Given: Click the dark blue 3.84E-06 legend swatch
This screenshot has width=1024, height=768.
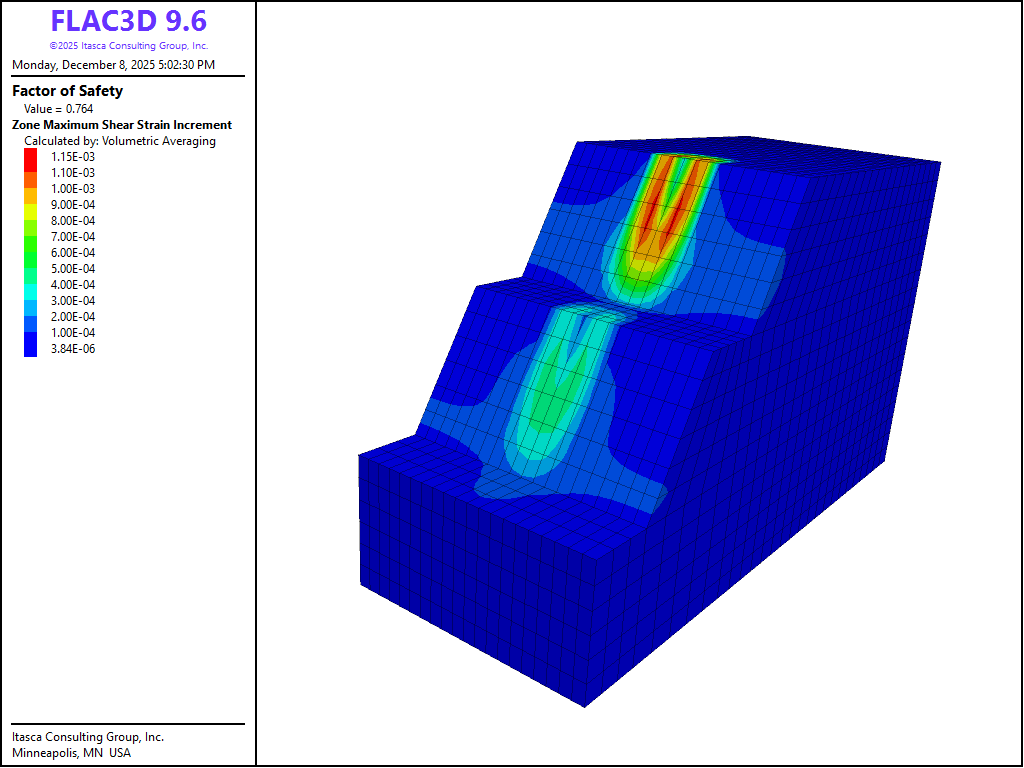Looking at the screenshot, I should [30, 349].
